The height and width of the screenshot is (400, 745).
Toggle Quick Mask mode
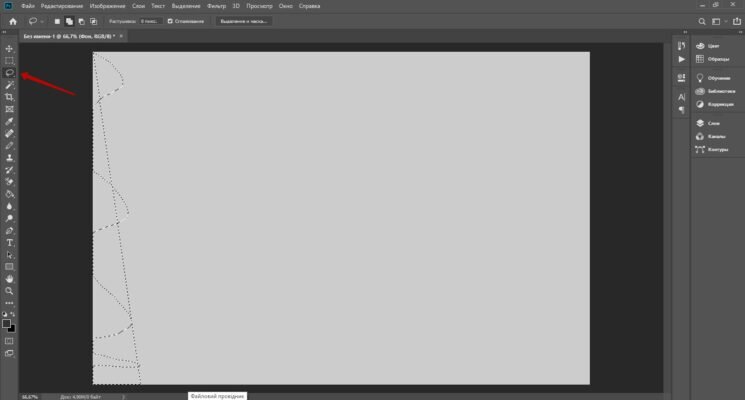(x=9, y=341)
